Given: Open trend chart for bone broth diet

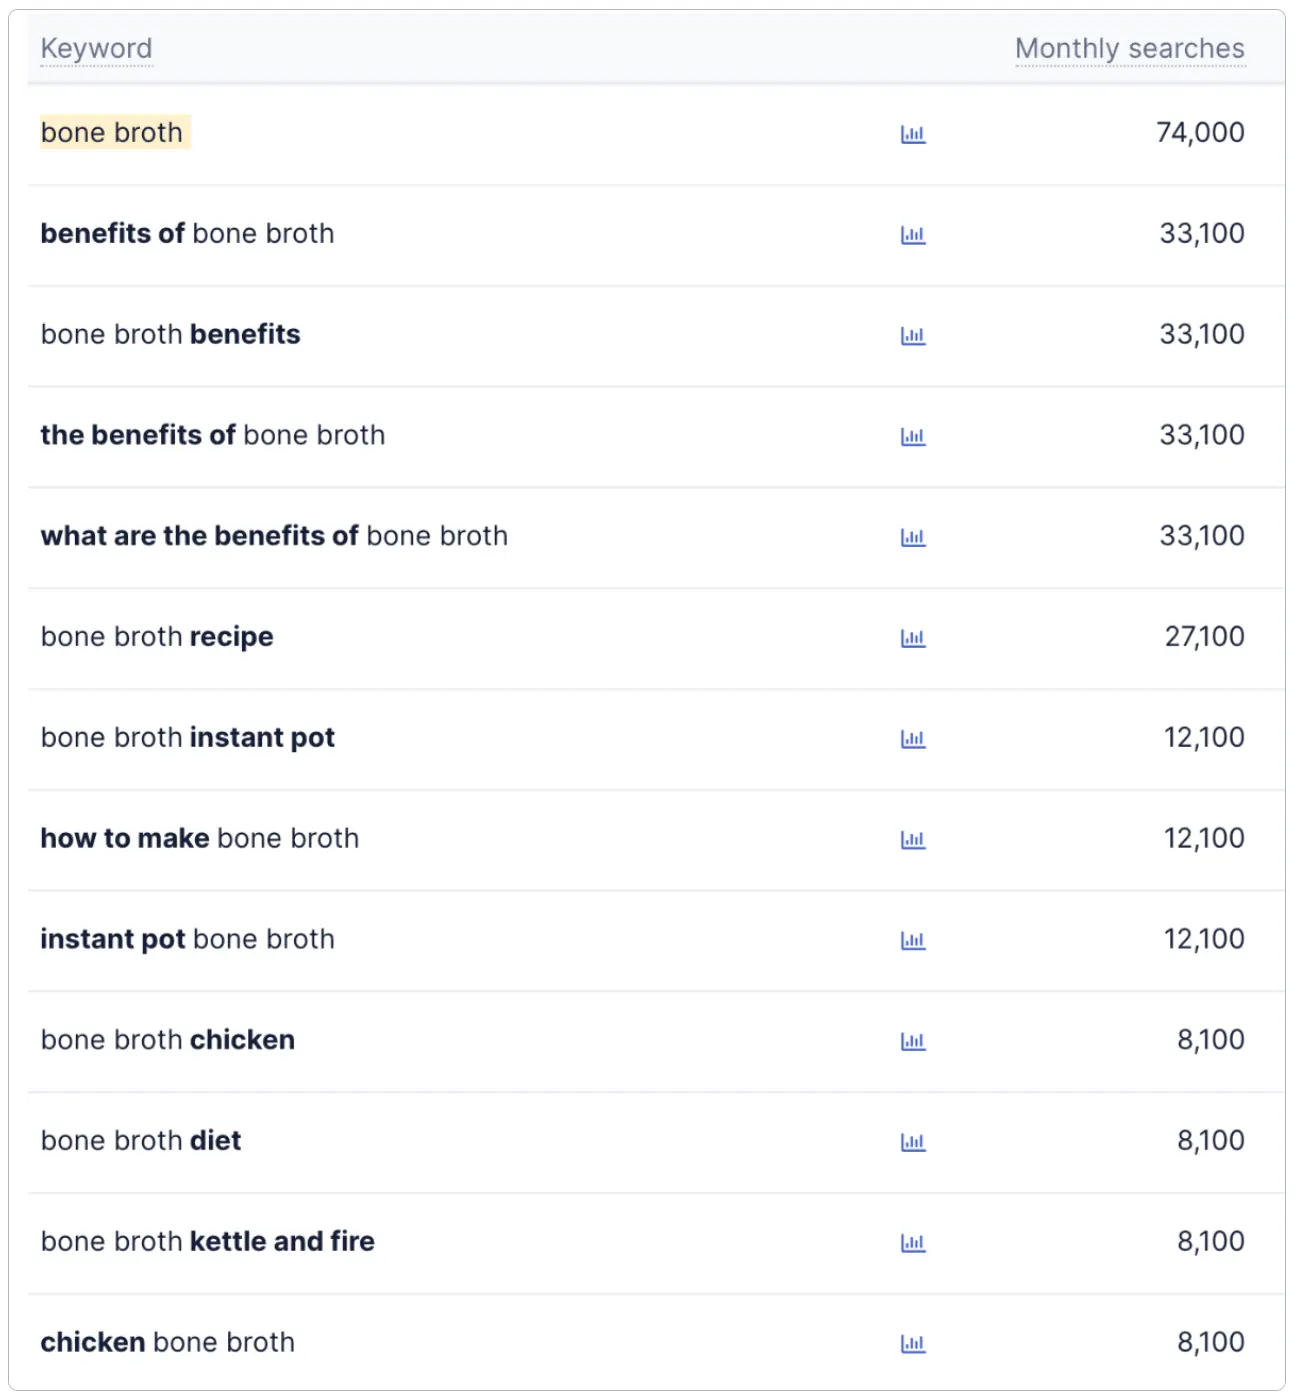Looking at the screenshot, I should click(x=913, y=1142).
